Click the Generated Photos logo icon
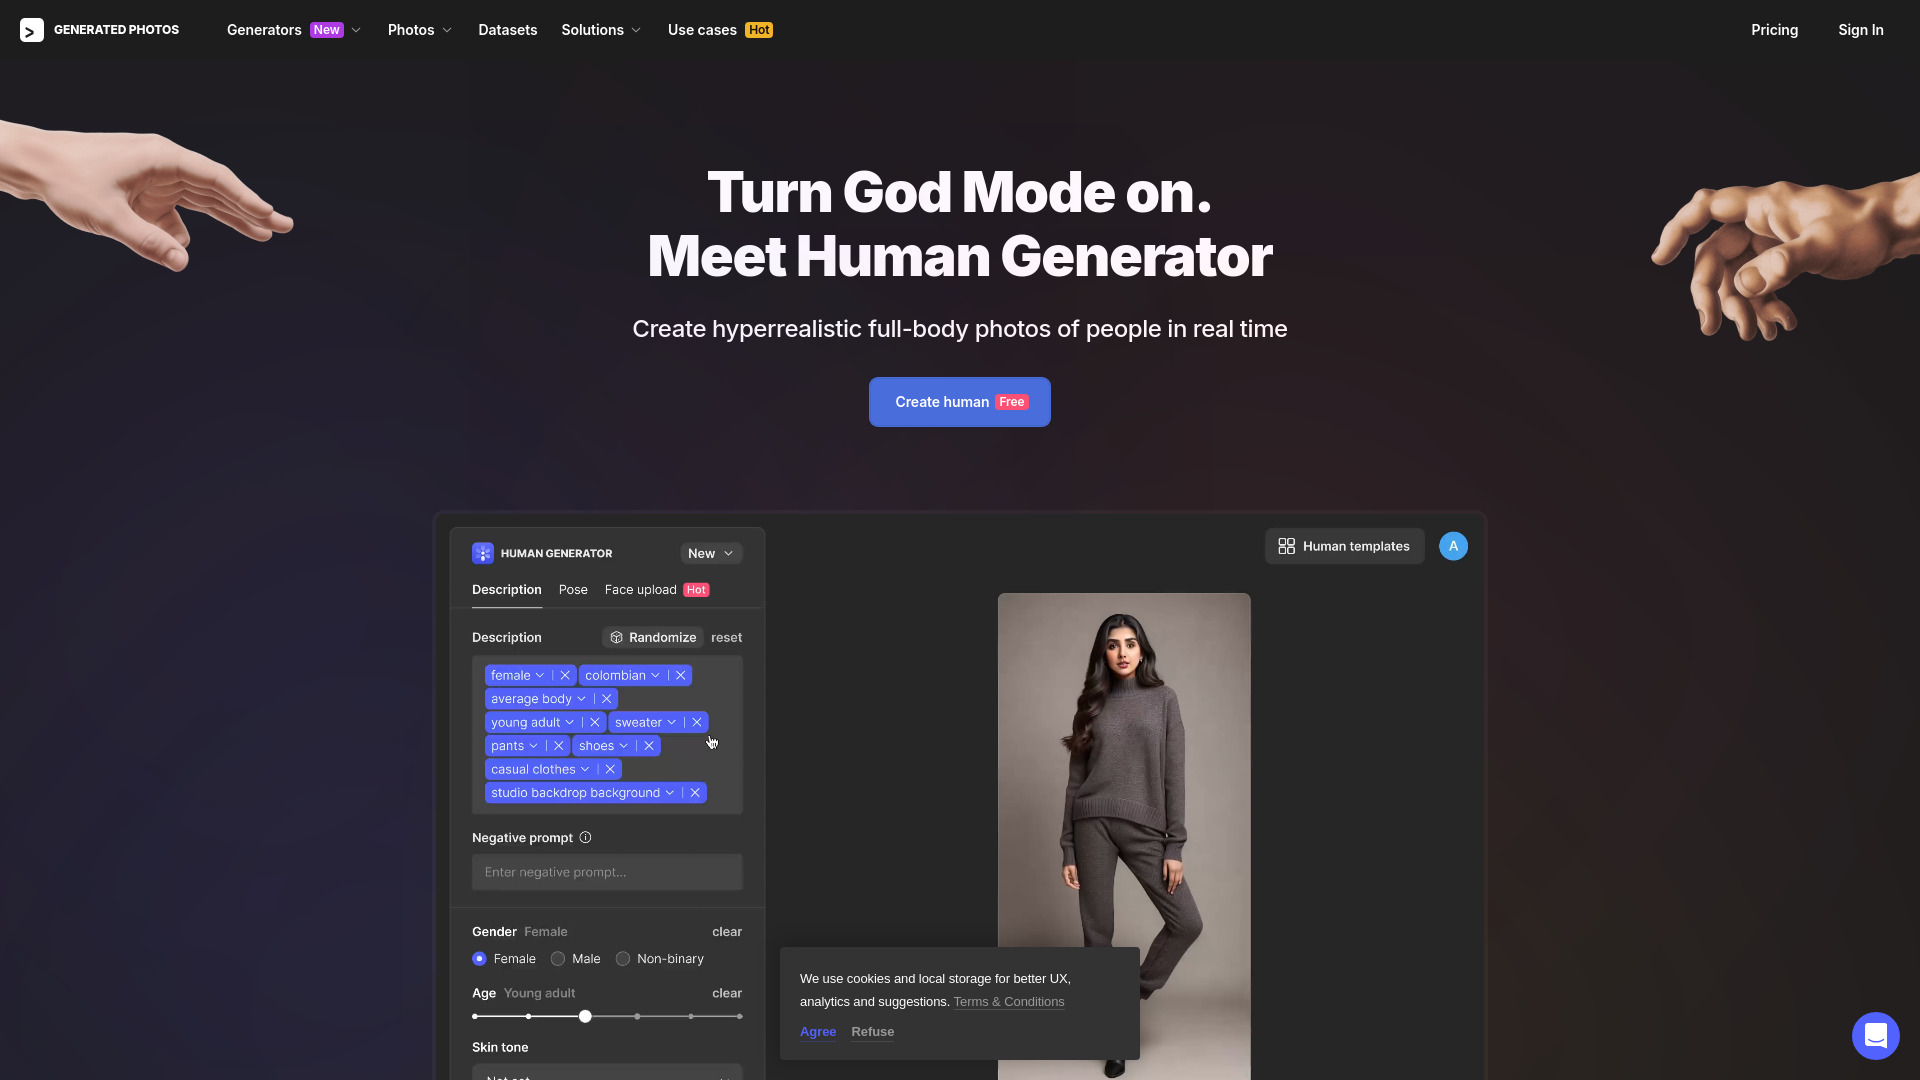The height and width of the screenshot is (1080, 1920). click(30, 29)
